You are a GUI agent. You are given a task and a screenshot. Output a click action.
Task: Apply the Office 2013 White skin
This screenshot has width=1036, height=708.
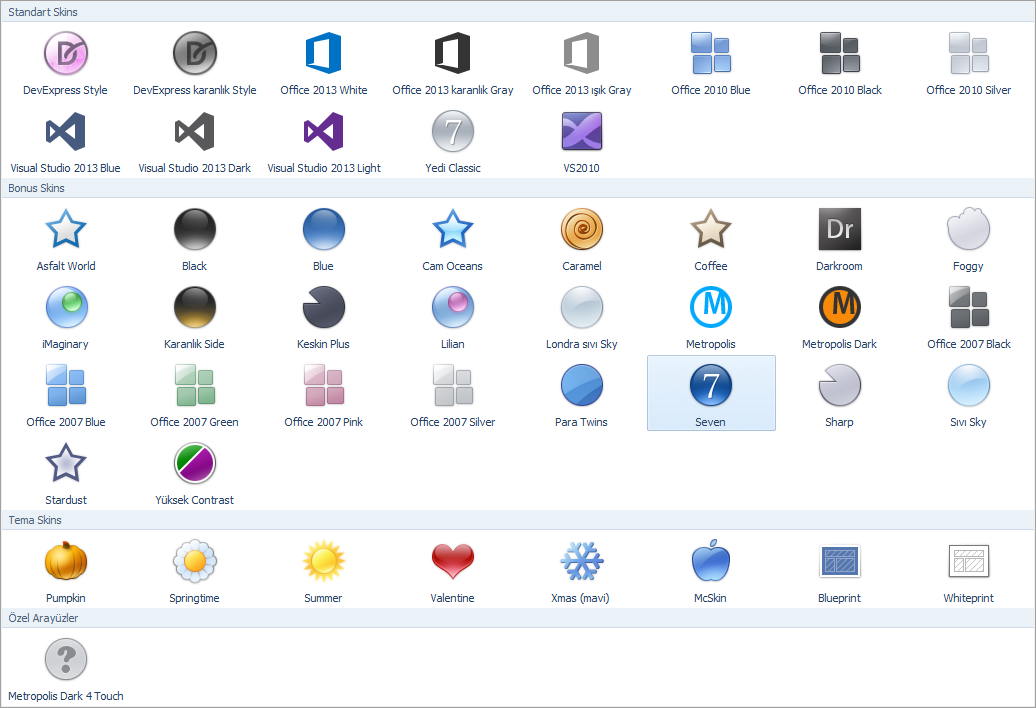324,63
